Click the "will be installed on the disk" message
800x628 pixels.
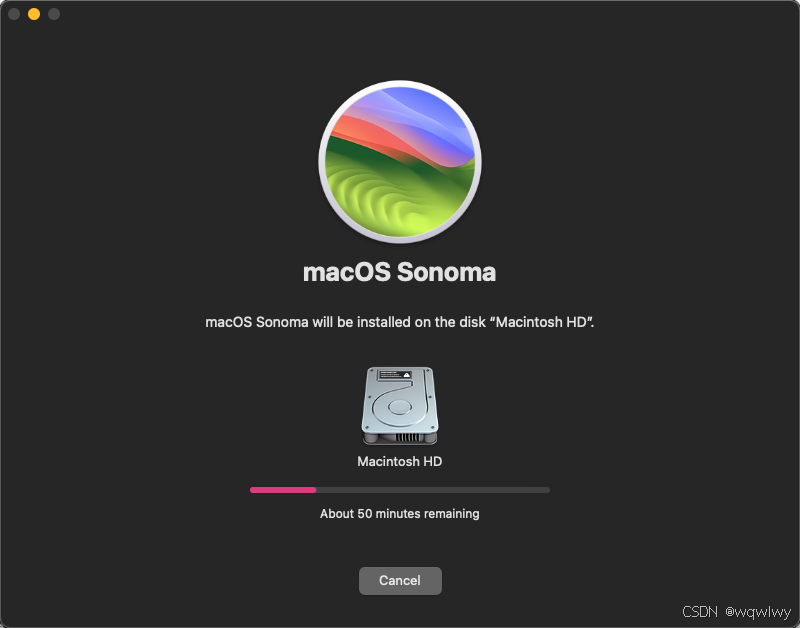click(399, 322)
